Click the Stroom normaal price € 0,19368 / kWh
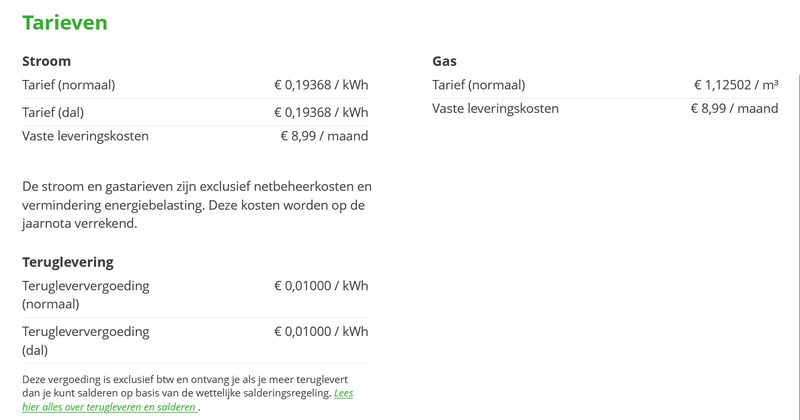The width and height of the screenshot is (800, 420). click(x=321, y=85)
